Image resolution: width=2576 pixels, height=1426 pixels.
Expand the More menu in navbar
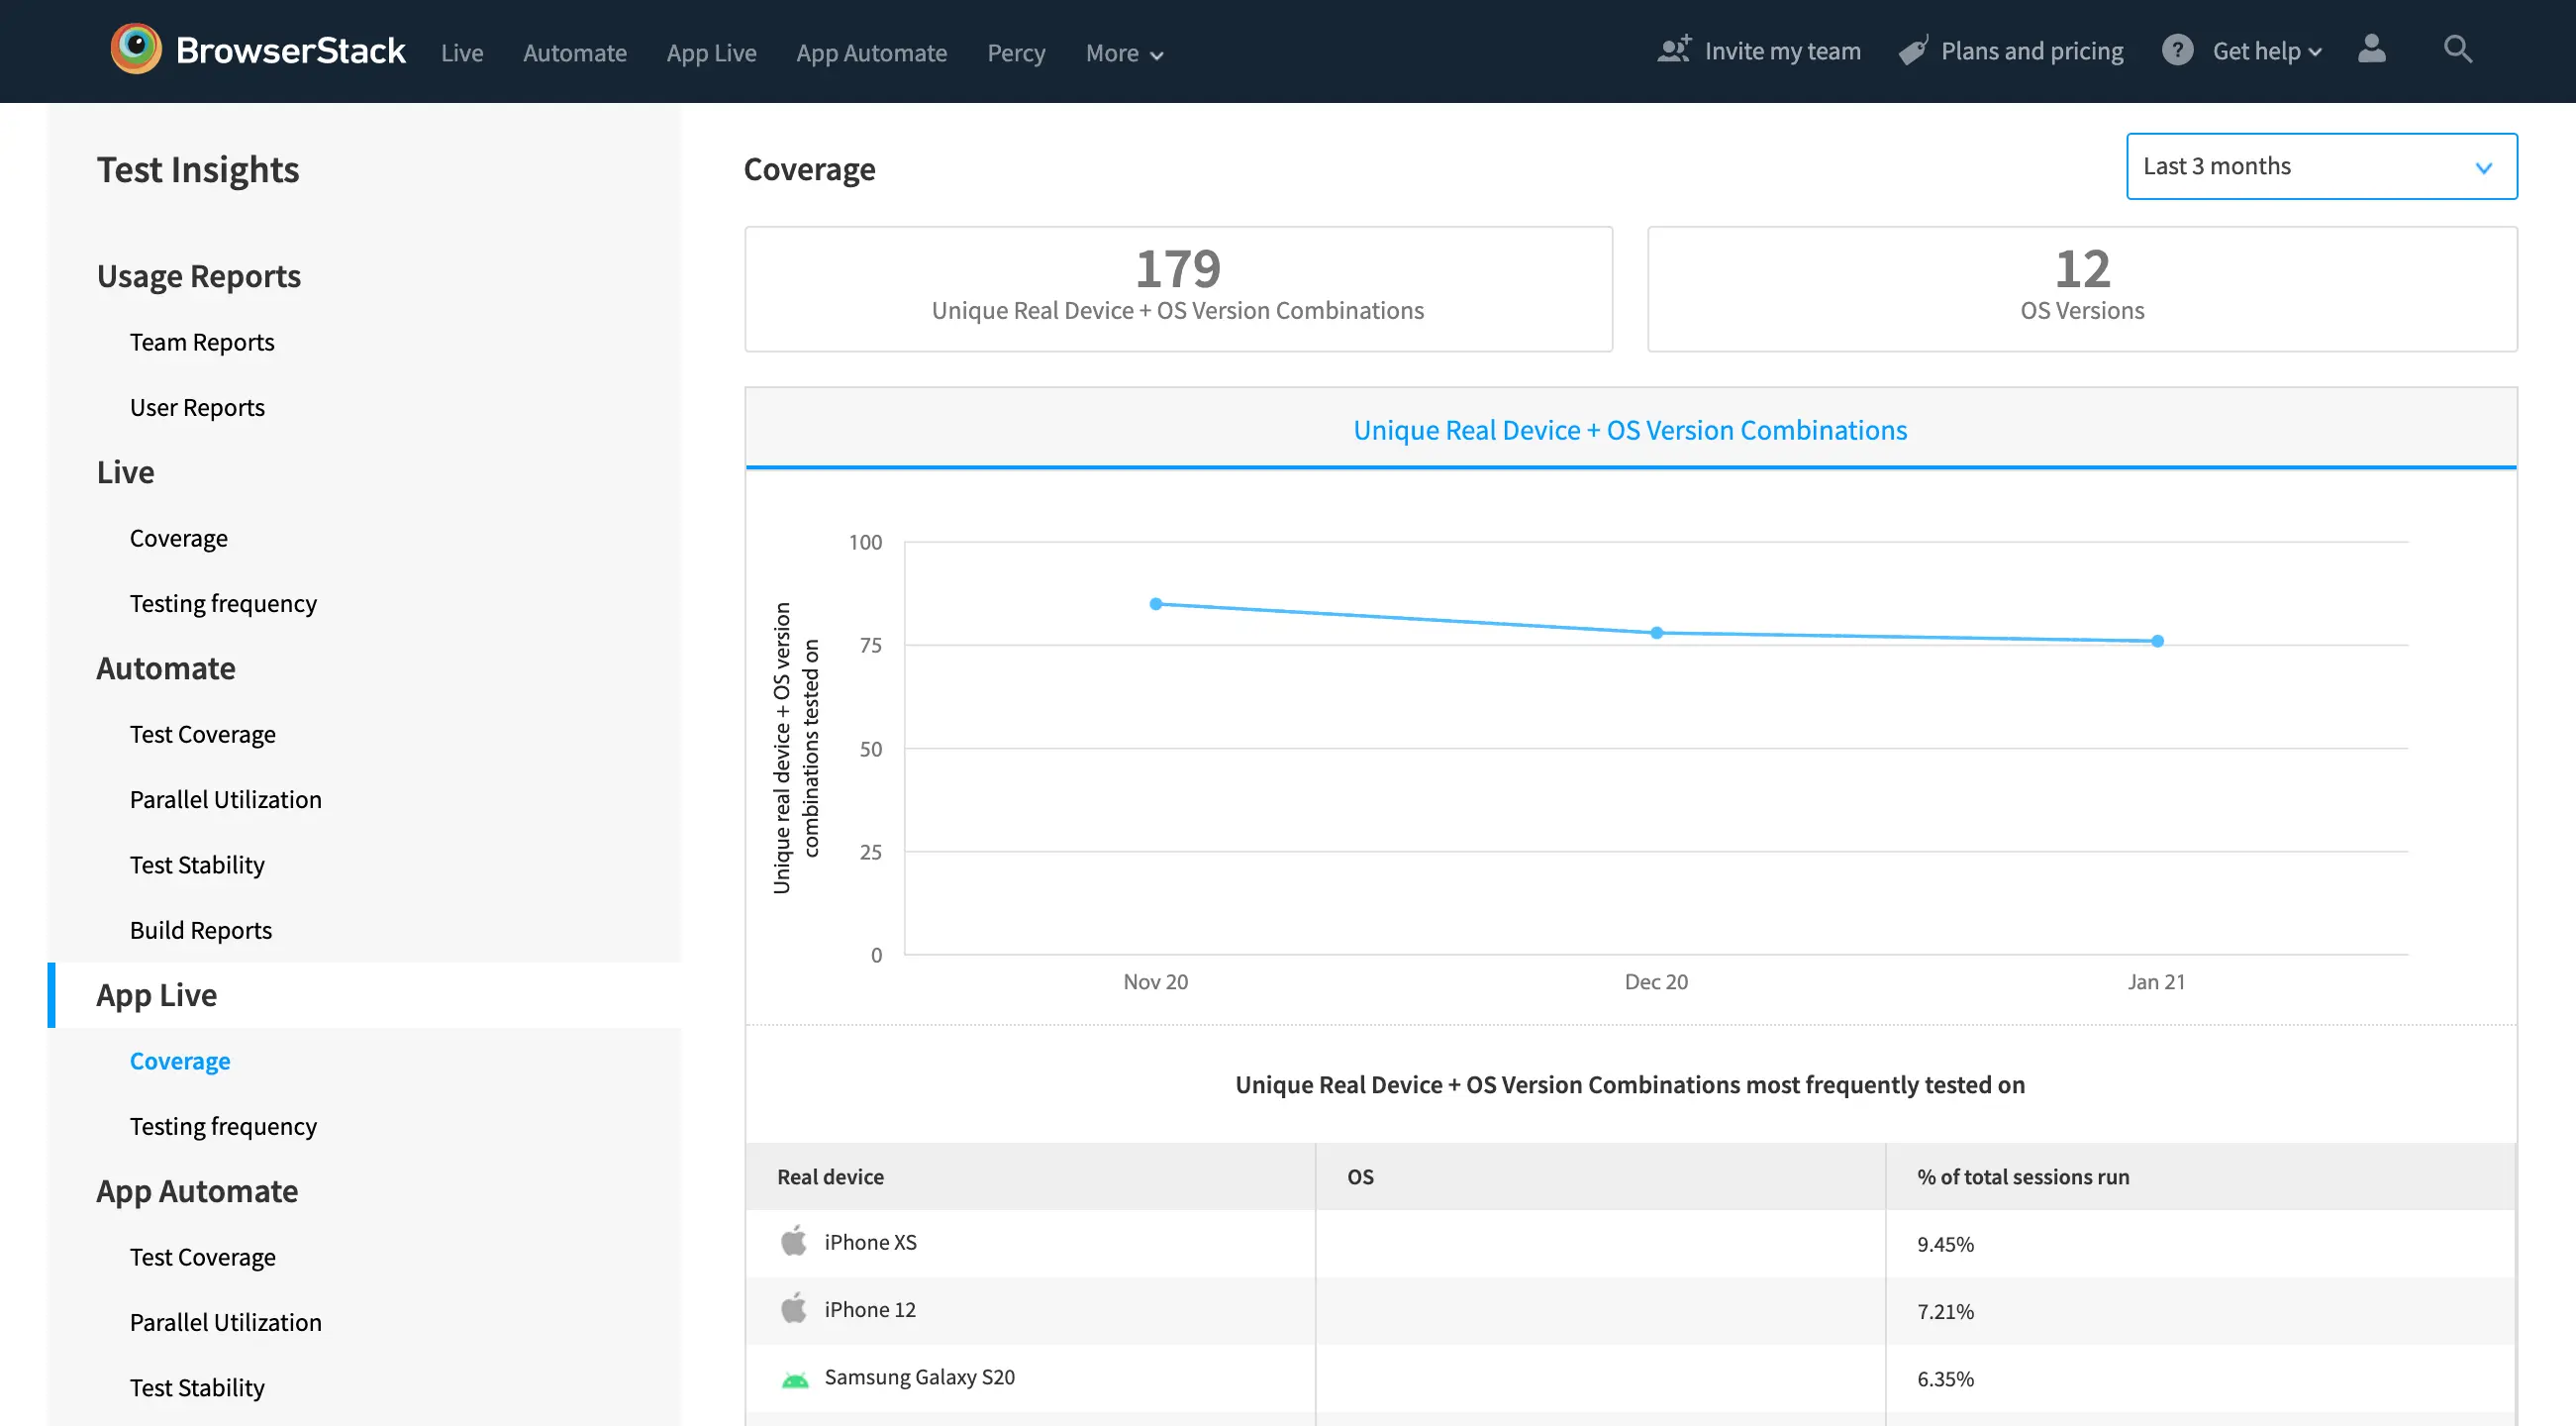pyautogui.click(x=1124, y=53)
